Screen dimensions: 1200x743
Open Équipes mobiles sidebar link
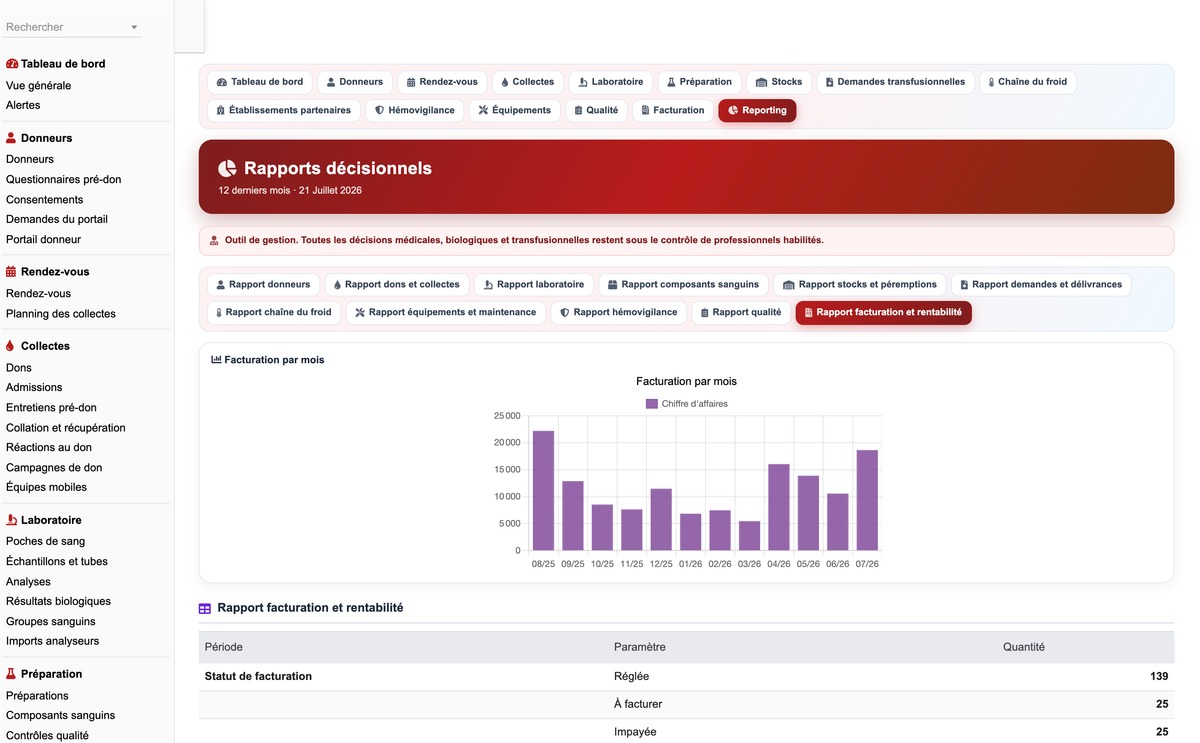tap(46, 488)
